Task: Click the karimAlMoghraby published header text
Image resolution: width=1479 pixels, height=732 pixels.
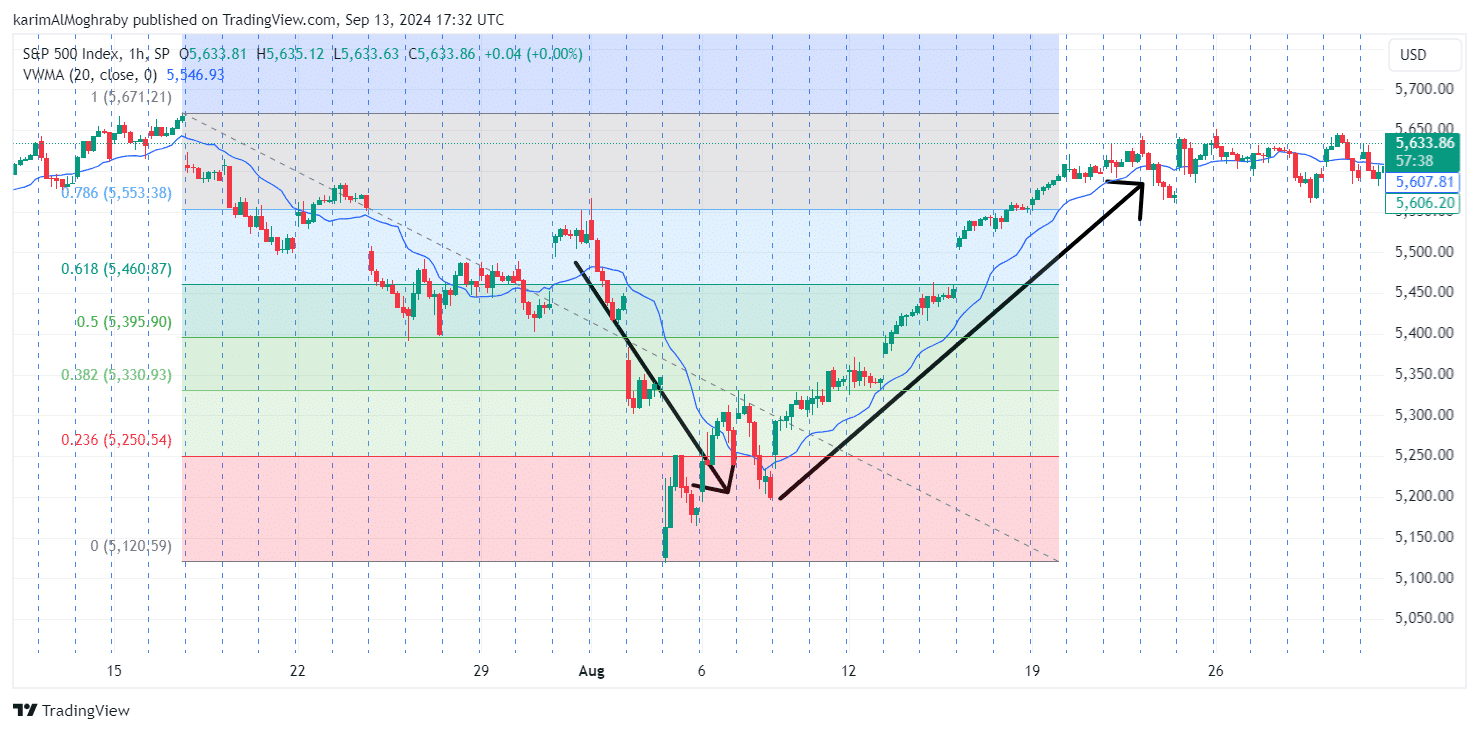Action: coord(259,20)
